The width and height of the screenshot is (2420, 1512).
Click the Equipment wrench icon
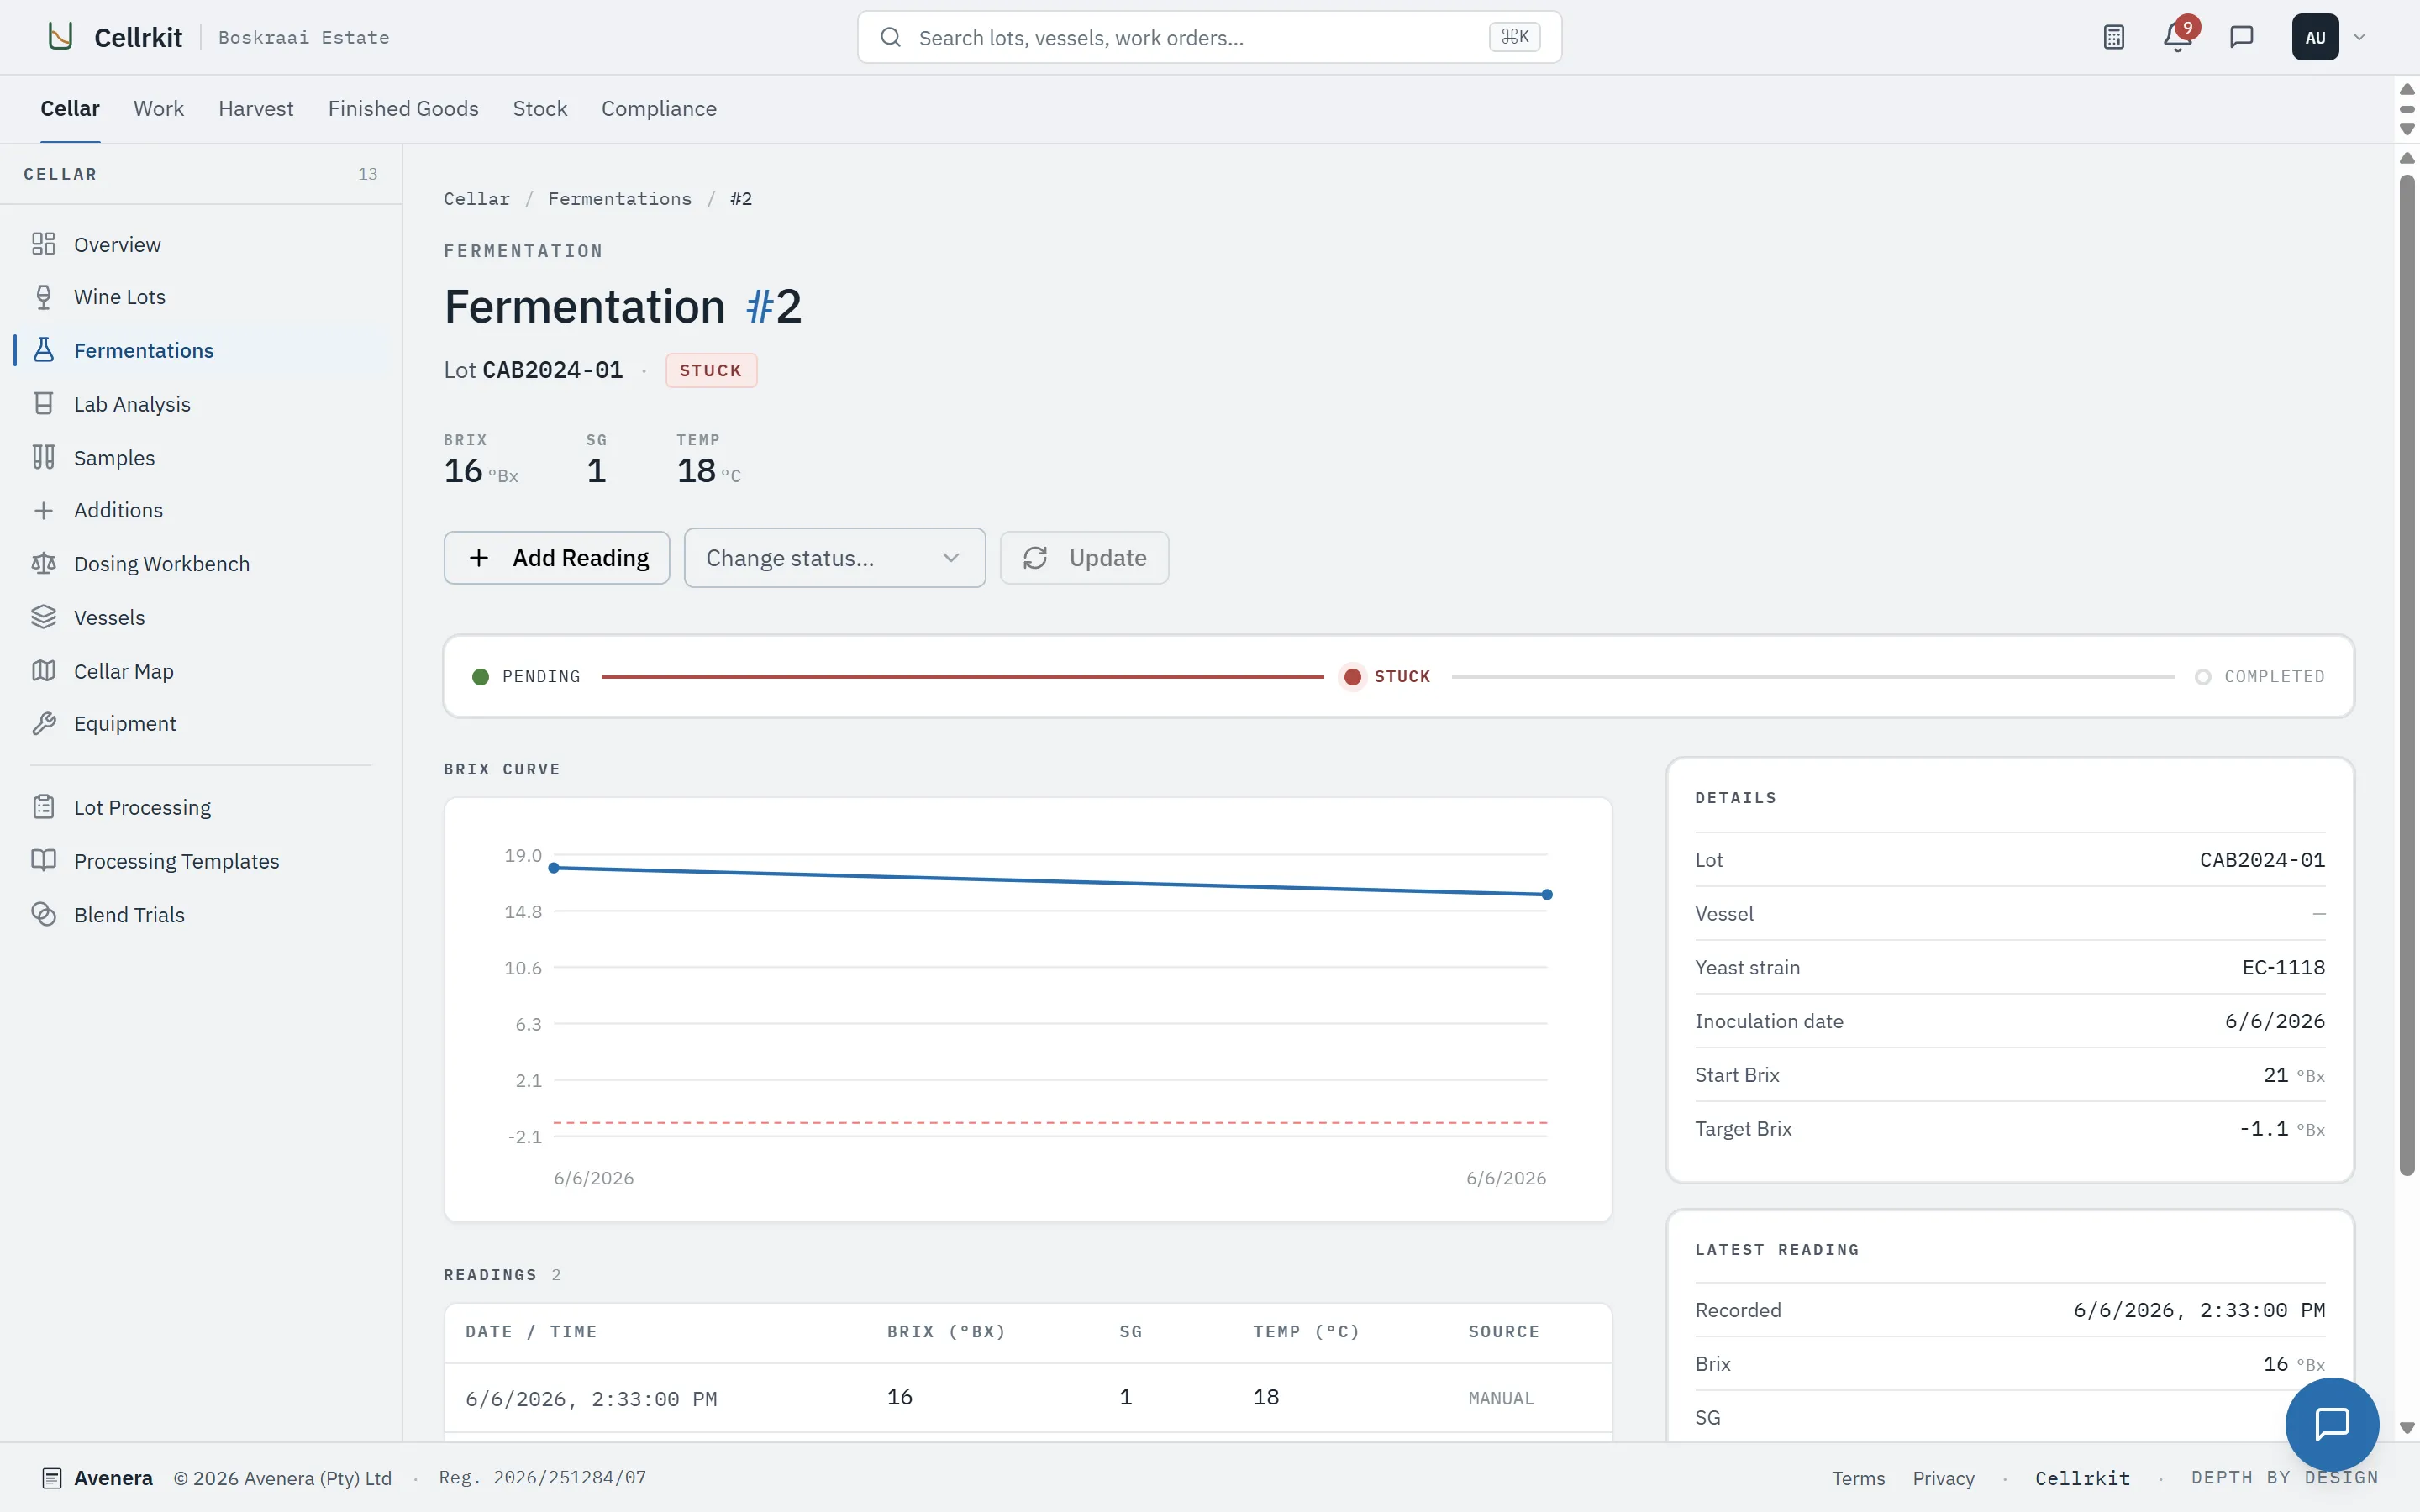(43, 723)
